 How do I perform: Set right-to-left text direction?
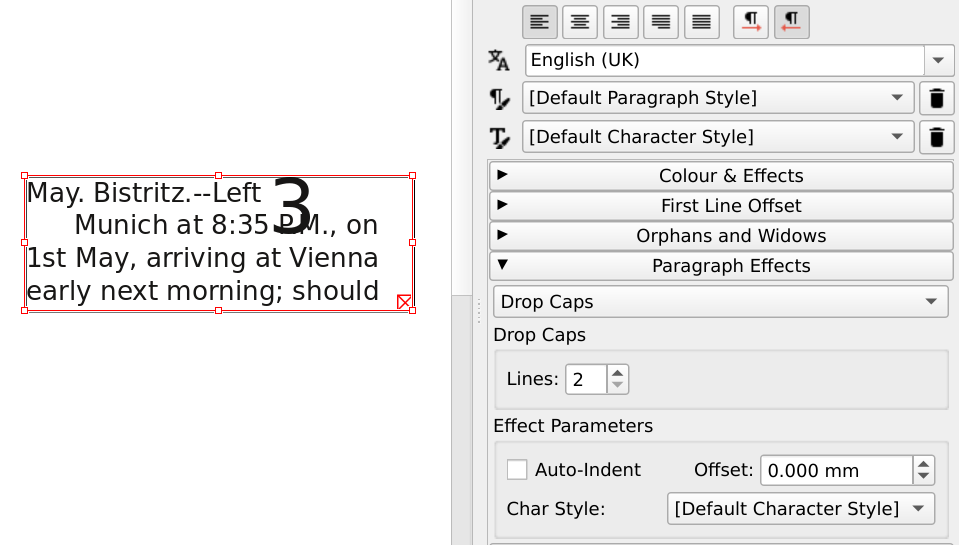pyautogui.click(x=791, y=21)
